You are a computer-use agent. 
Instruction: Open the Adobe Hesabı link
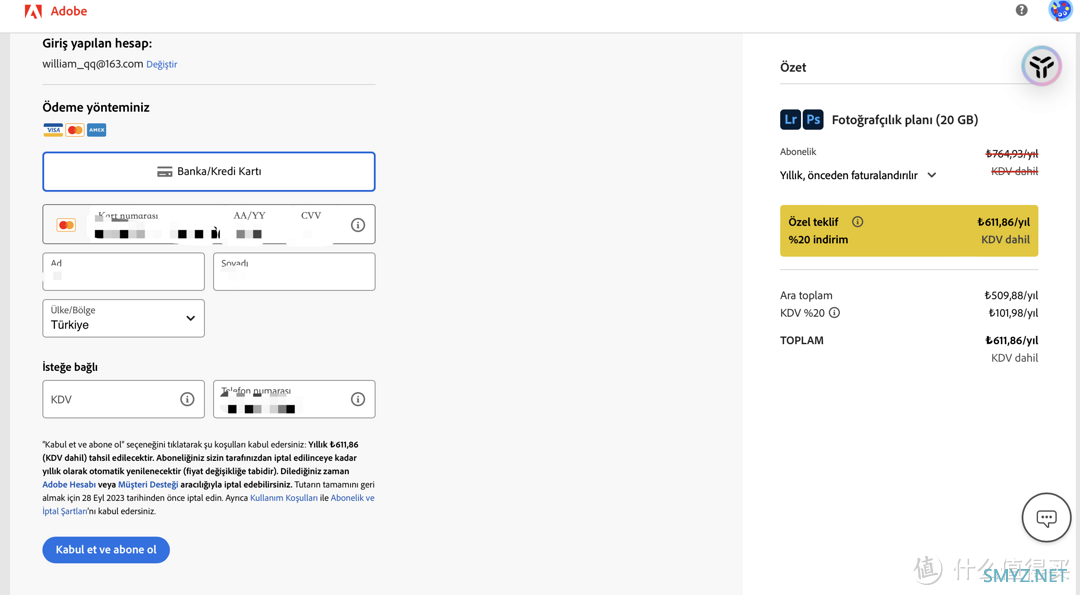point(69,485)
